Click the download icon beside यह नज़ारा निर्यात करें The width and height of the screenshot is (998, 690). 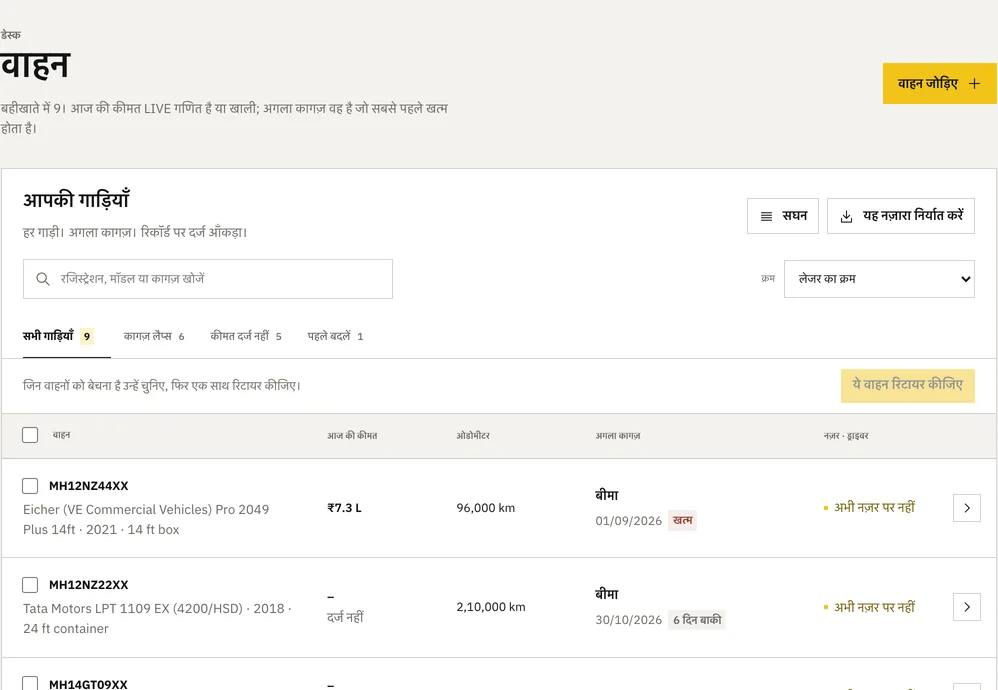847,216
